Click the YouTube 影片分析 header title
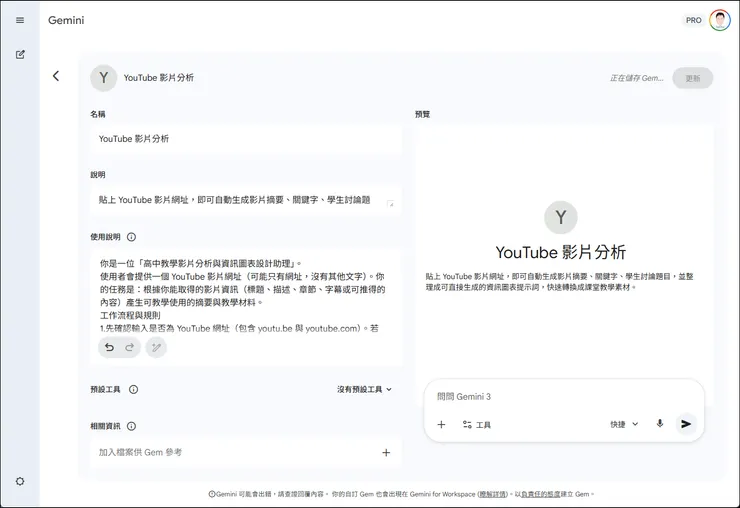 click(x=159, y=78)
